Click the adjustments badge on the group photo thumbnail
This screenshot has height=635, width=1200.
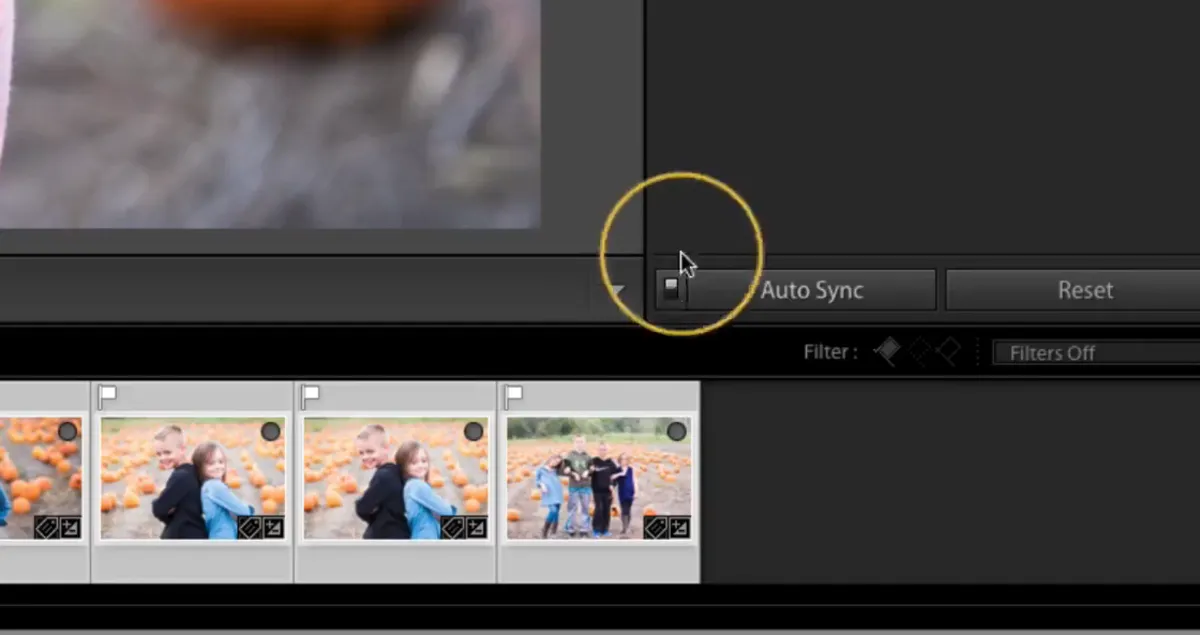tap(680, 527)
